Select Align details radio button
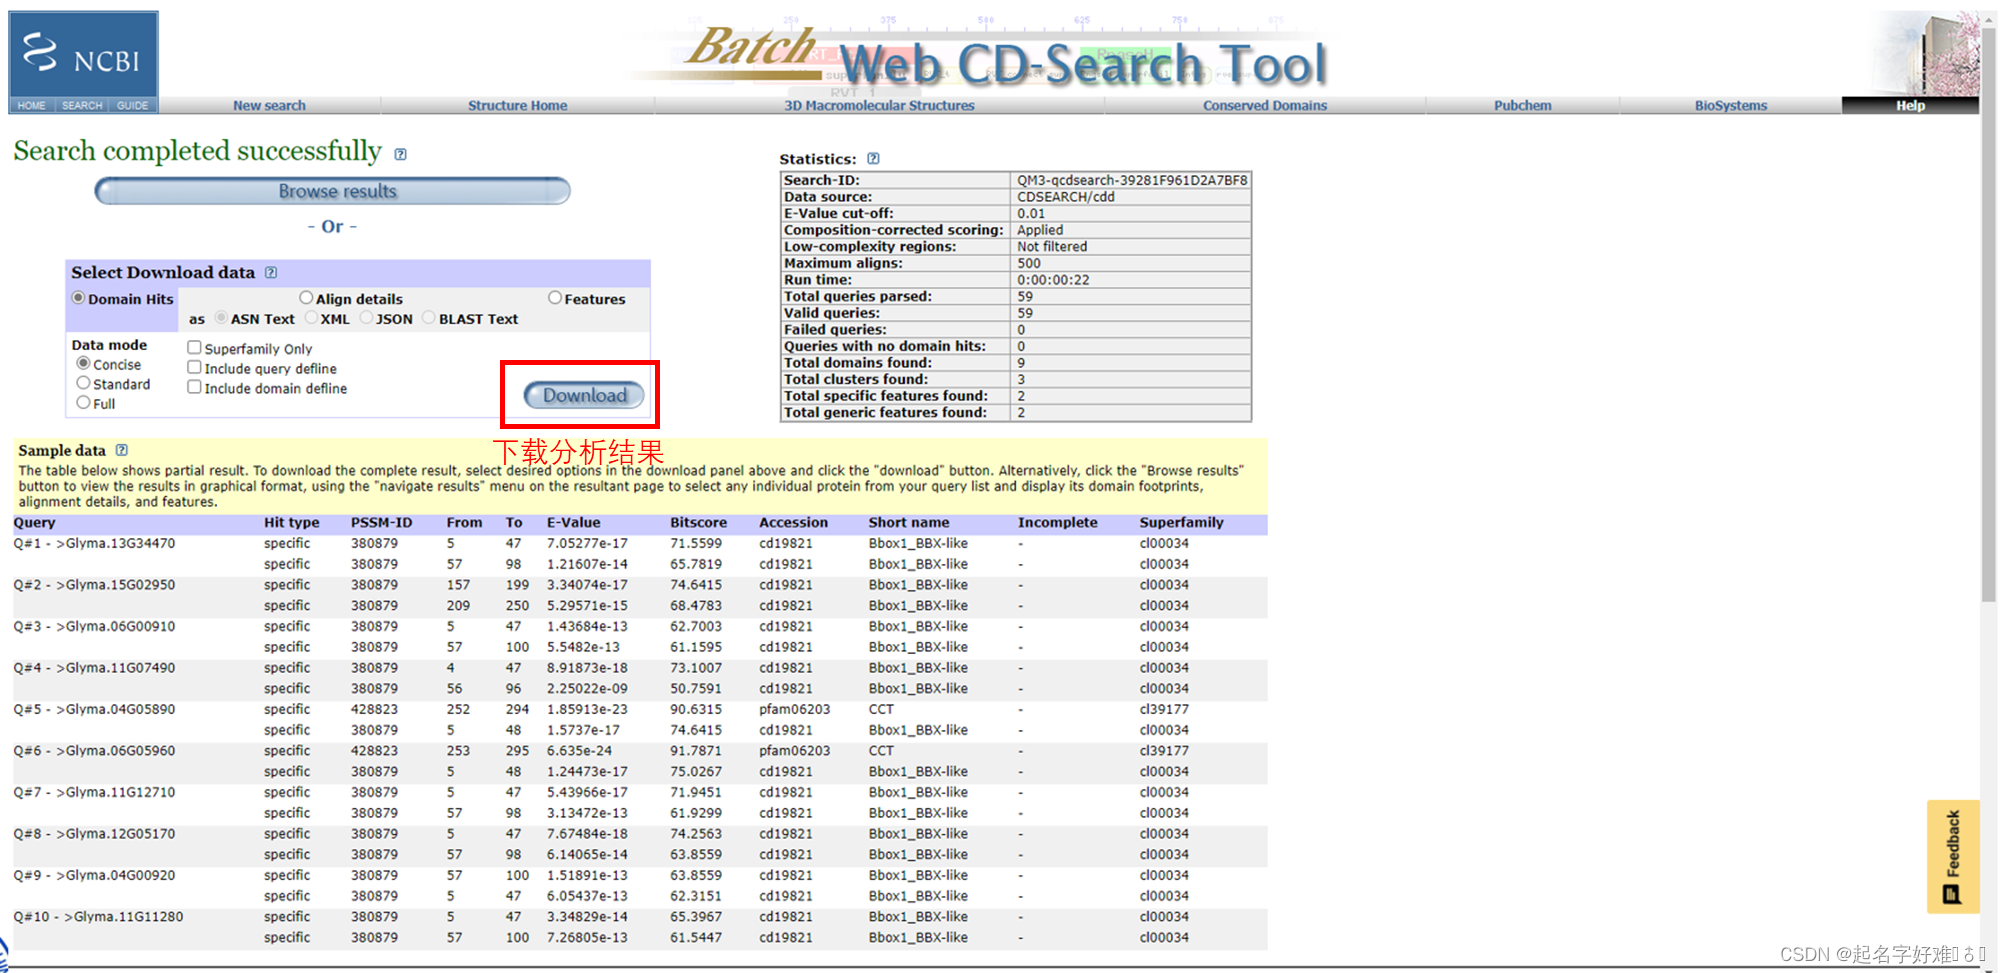Screen dimensions: 2000x973 306,297
